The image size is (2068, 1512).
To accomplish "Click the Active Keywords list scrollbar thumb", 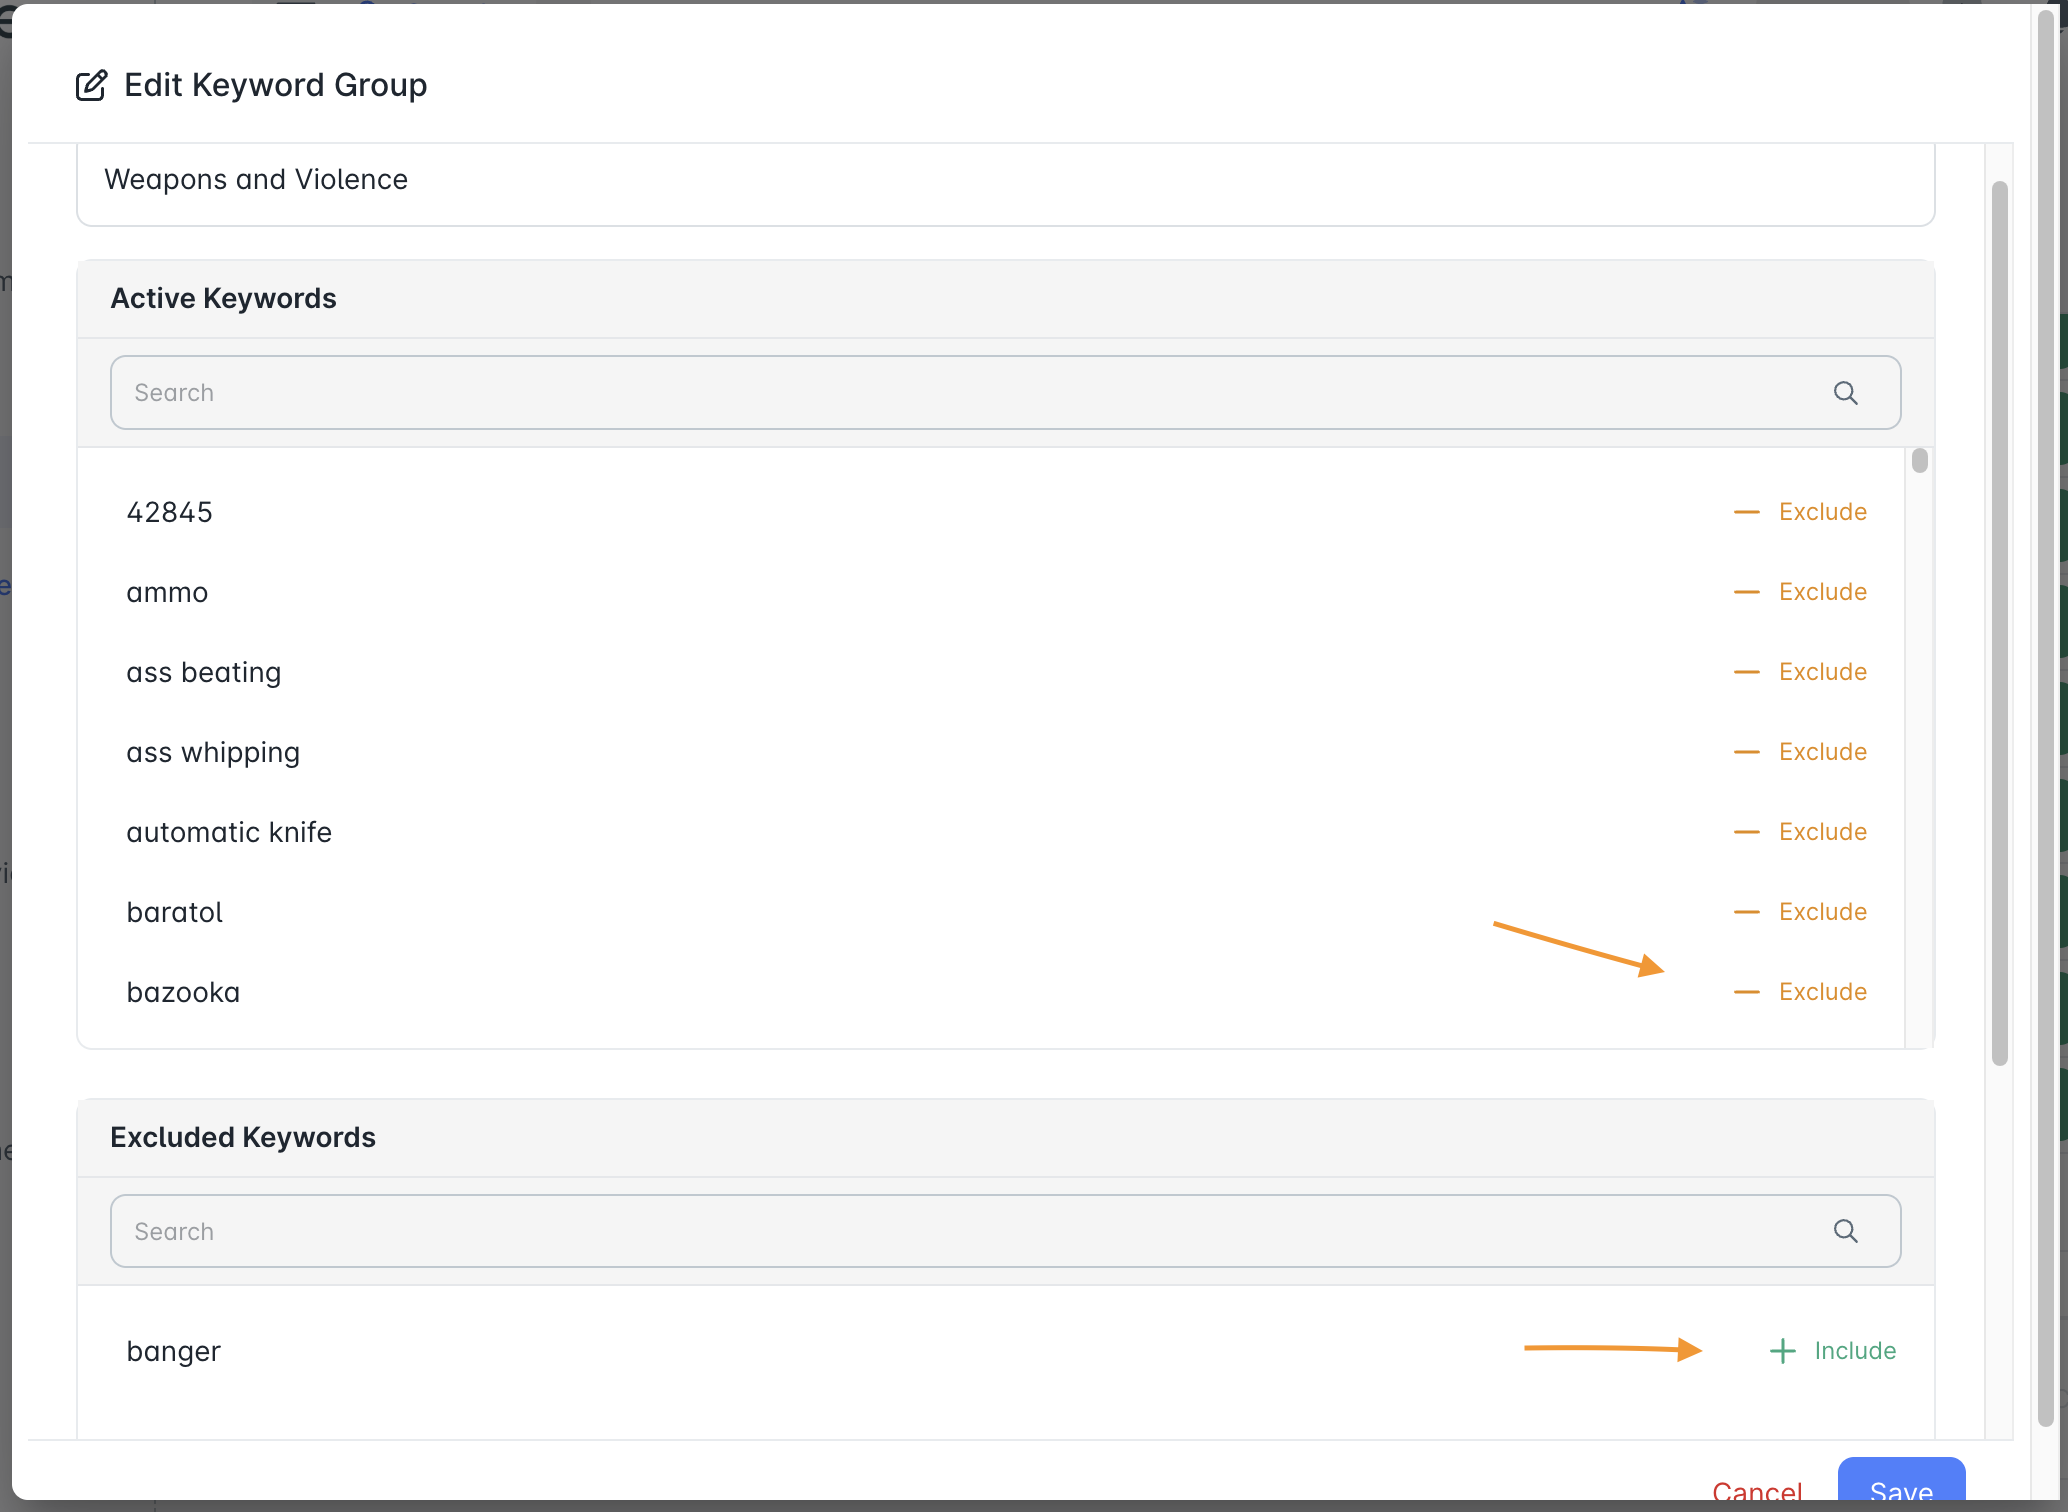I will pyautogui.click(x=1919, y=461).
